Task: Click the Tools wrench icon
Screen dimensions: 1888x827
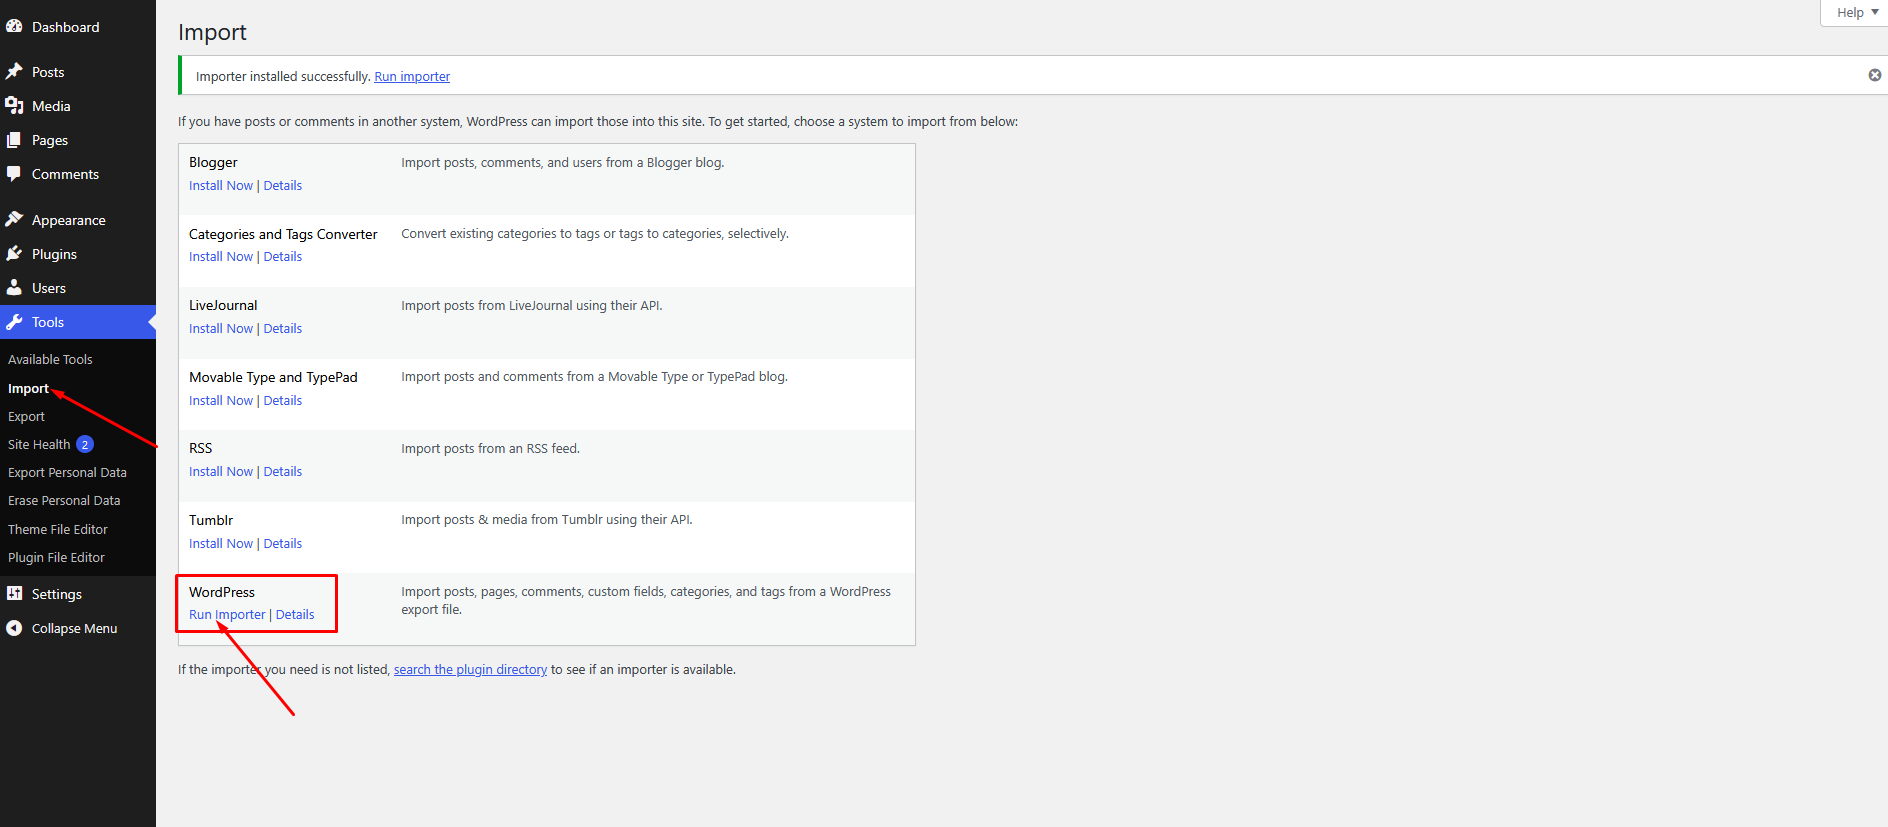Action: tap(14, 322)
